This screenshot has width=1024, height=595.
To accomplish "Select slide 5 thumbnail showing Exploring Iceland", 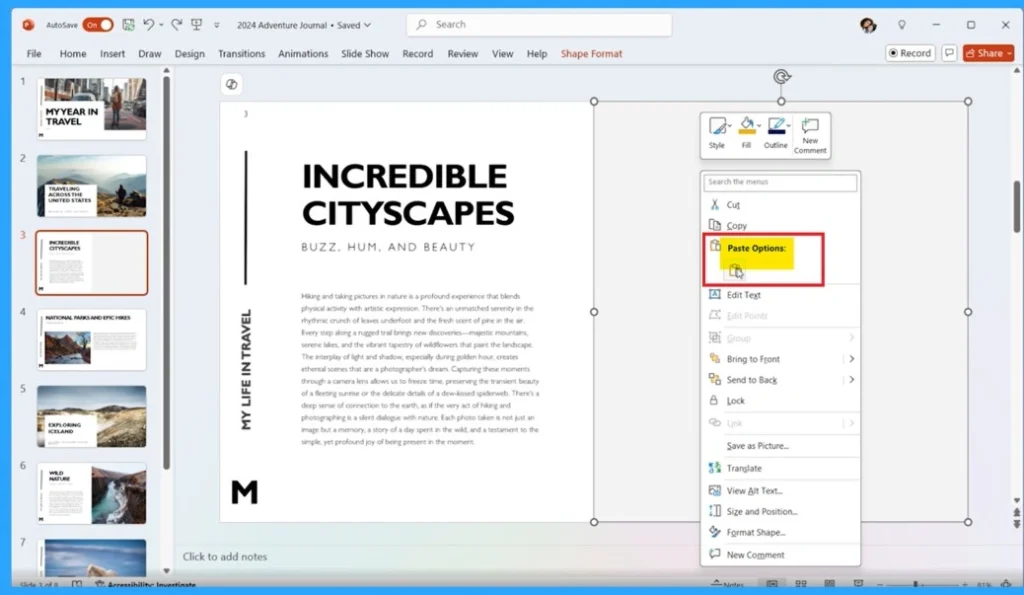I will (x=91, y=416).
